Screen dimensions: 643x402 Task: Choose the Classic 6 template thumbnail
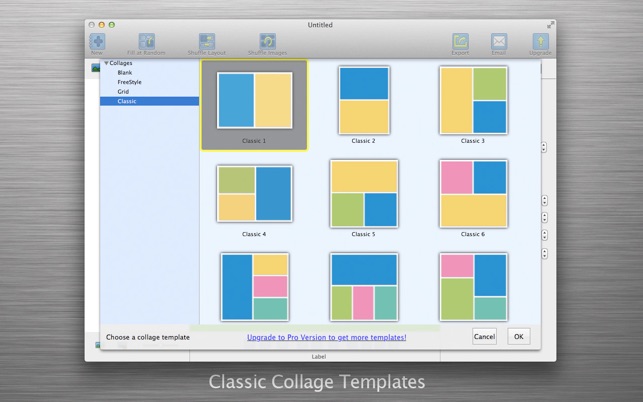pyautogui.click(x=473, y=193)
